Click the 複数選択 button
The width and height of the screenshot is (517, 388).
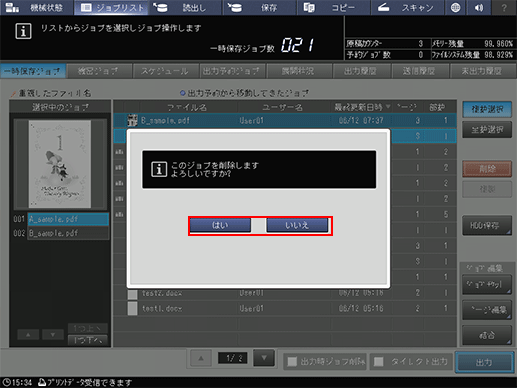pos(487,109)
